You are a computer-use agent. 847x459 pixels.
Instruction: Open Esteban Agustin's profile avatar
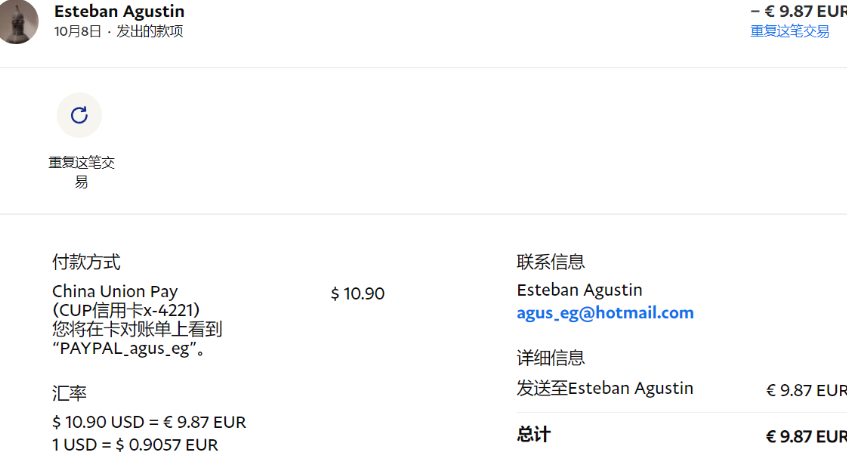point(18,21)
